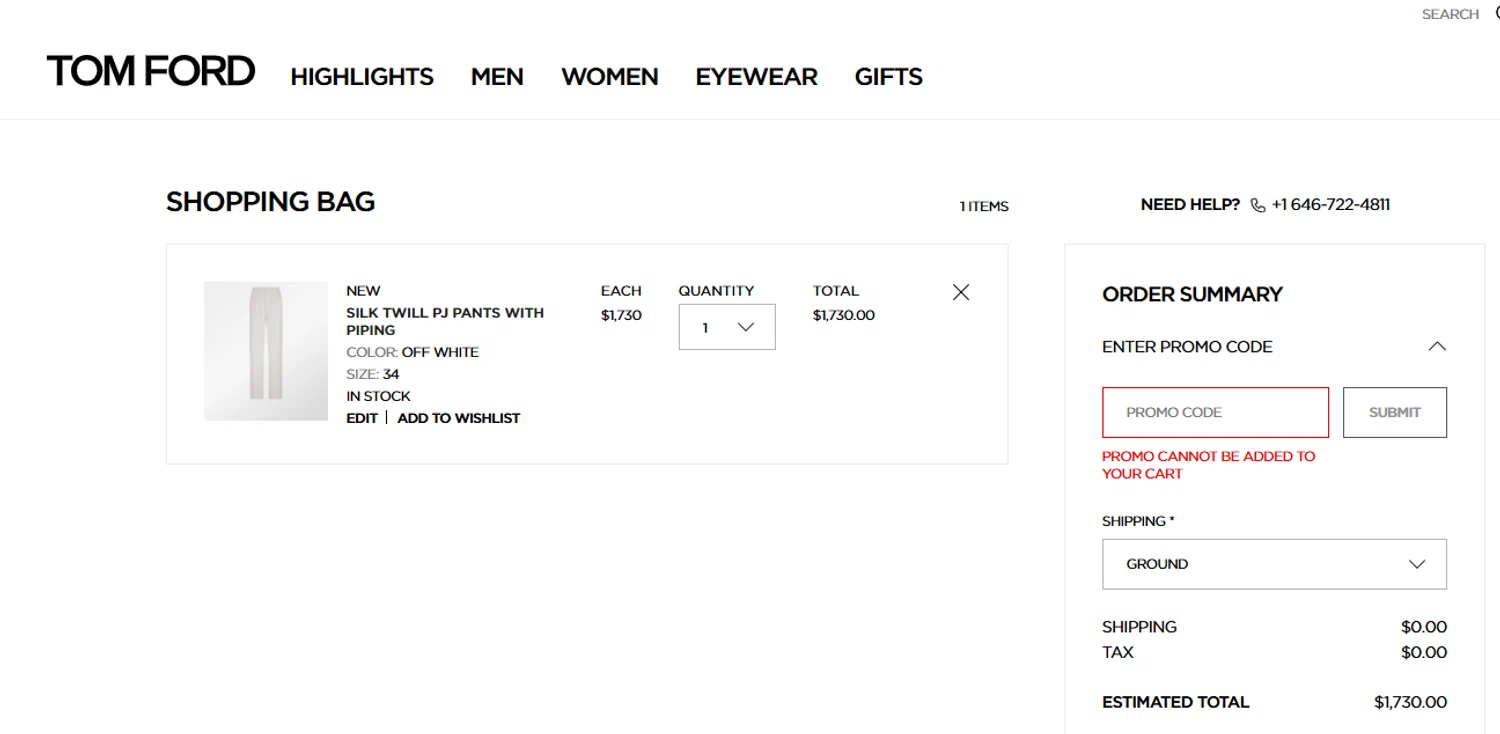This screenshot has height=734, width=1500.
Task: Edit the pajama pants item
Action: pyautogui.click(x=362, y=418)
